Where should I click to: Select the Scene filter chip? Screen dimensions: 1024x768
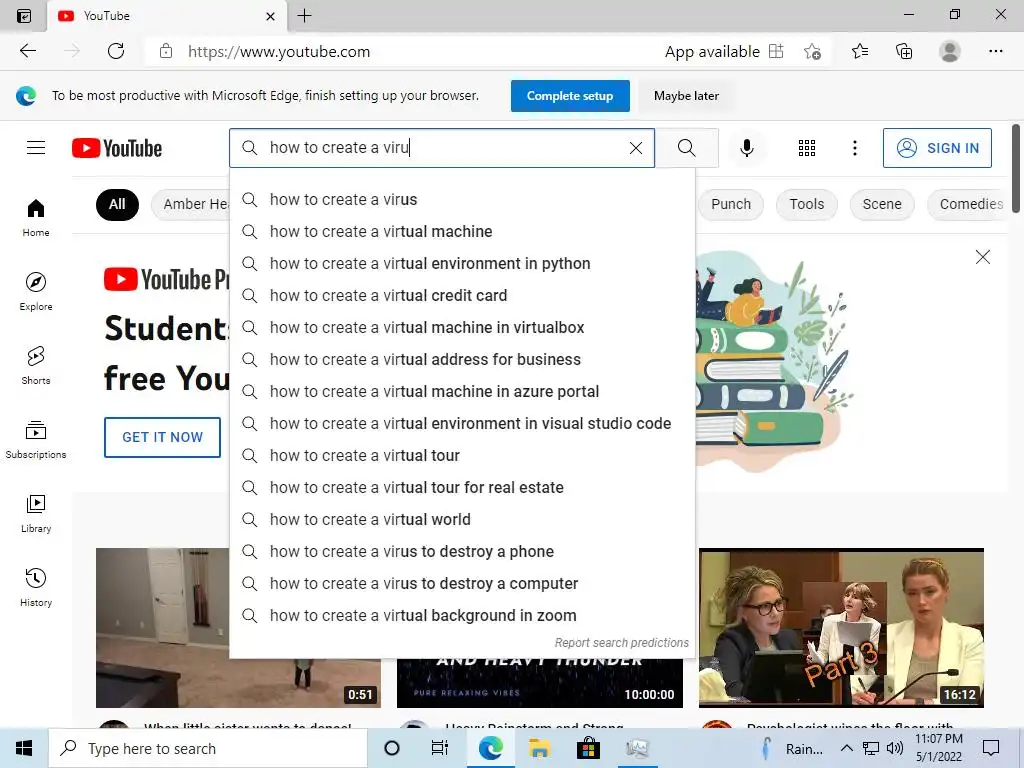pos(882,204)
